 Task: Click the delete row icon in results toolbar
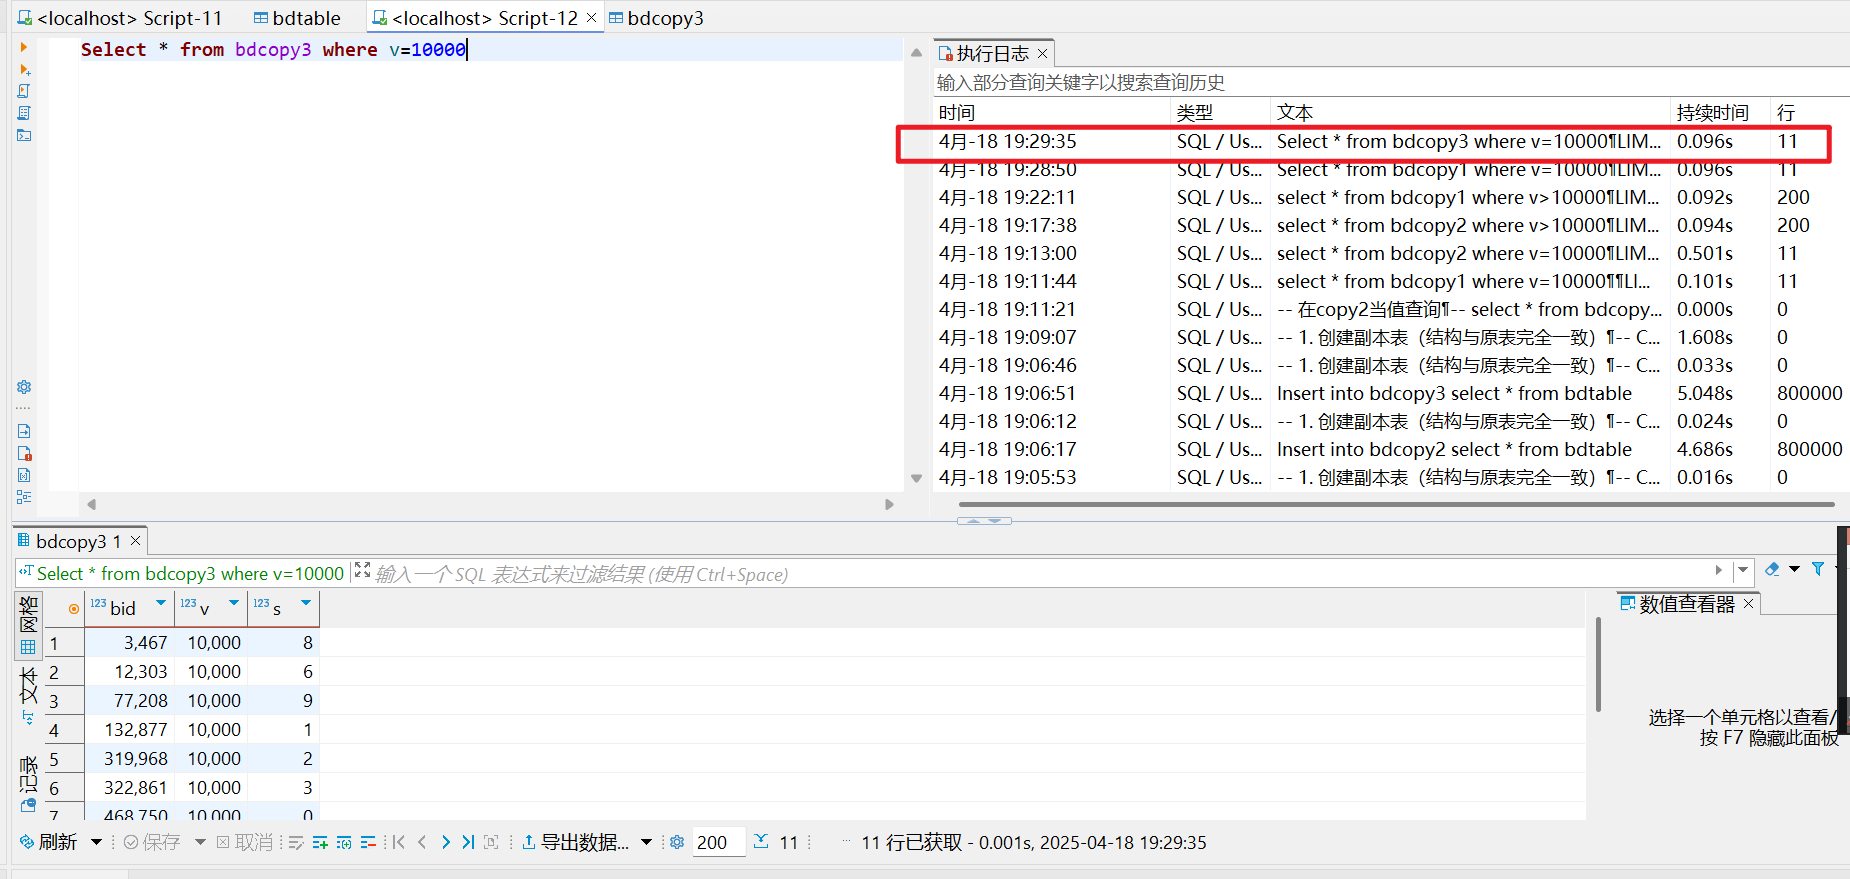[x=368, y=843]
